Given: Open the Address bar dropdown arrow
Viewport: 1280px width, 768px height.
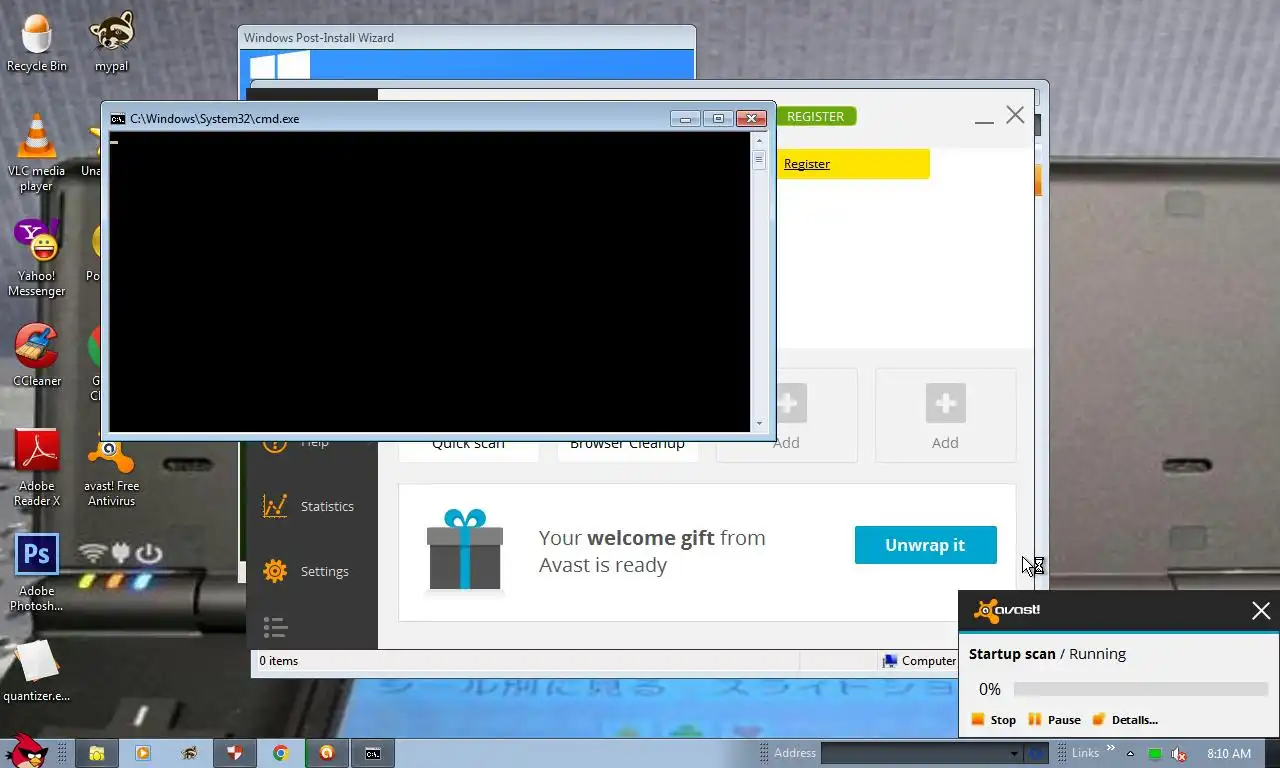Looking at the screenshot, I should (1014, 754).
